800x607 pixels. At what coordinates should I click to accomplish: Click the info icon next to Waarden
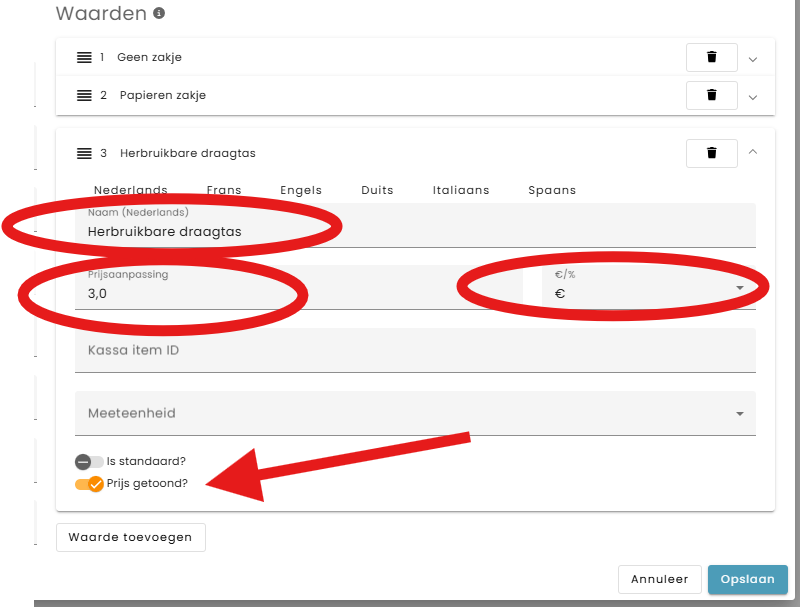[x=159, y=14]
